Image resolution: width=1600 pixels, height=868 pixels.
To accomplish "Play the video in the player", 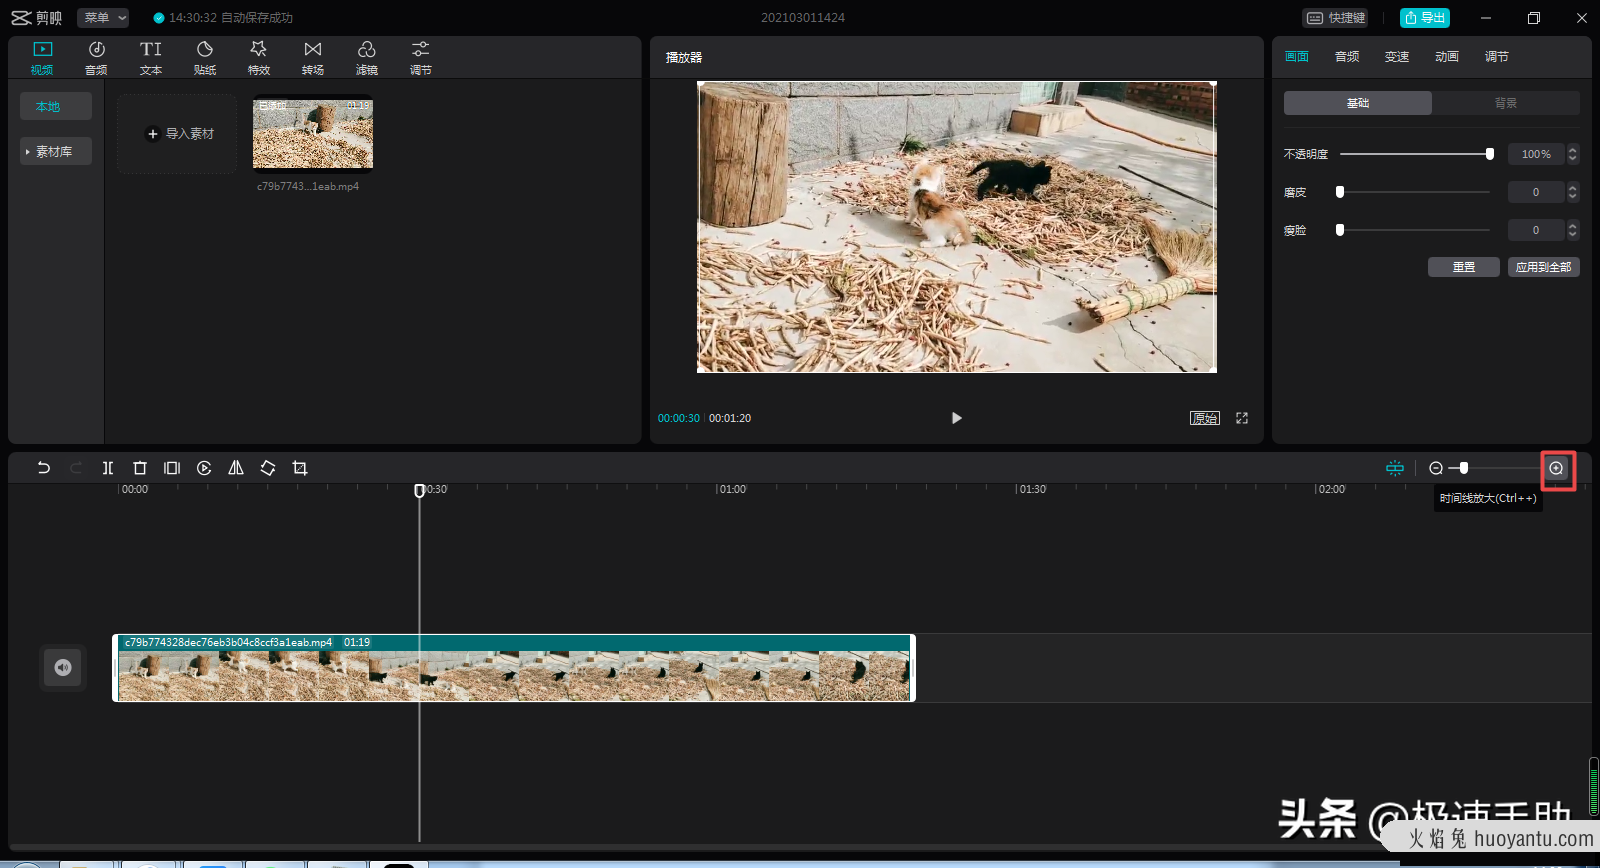I will 957,418.
